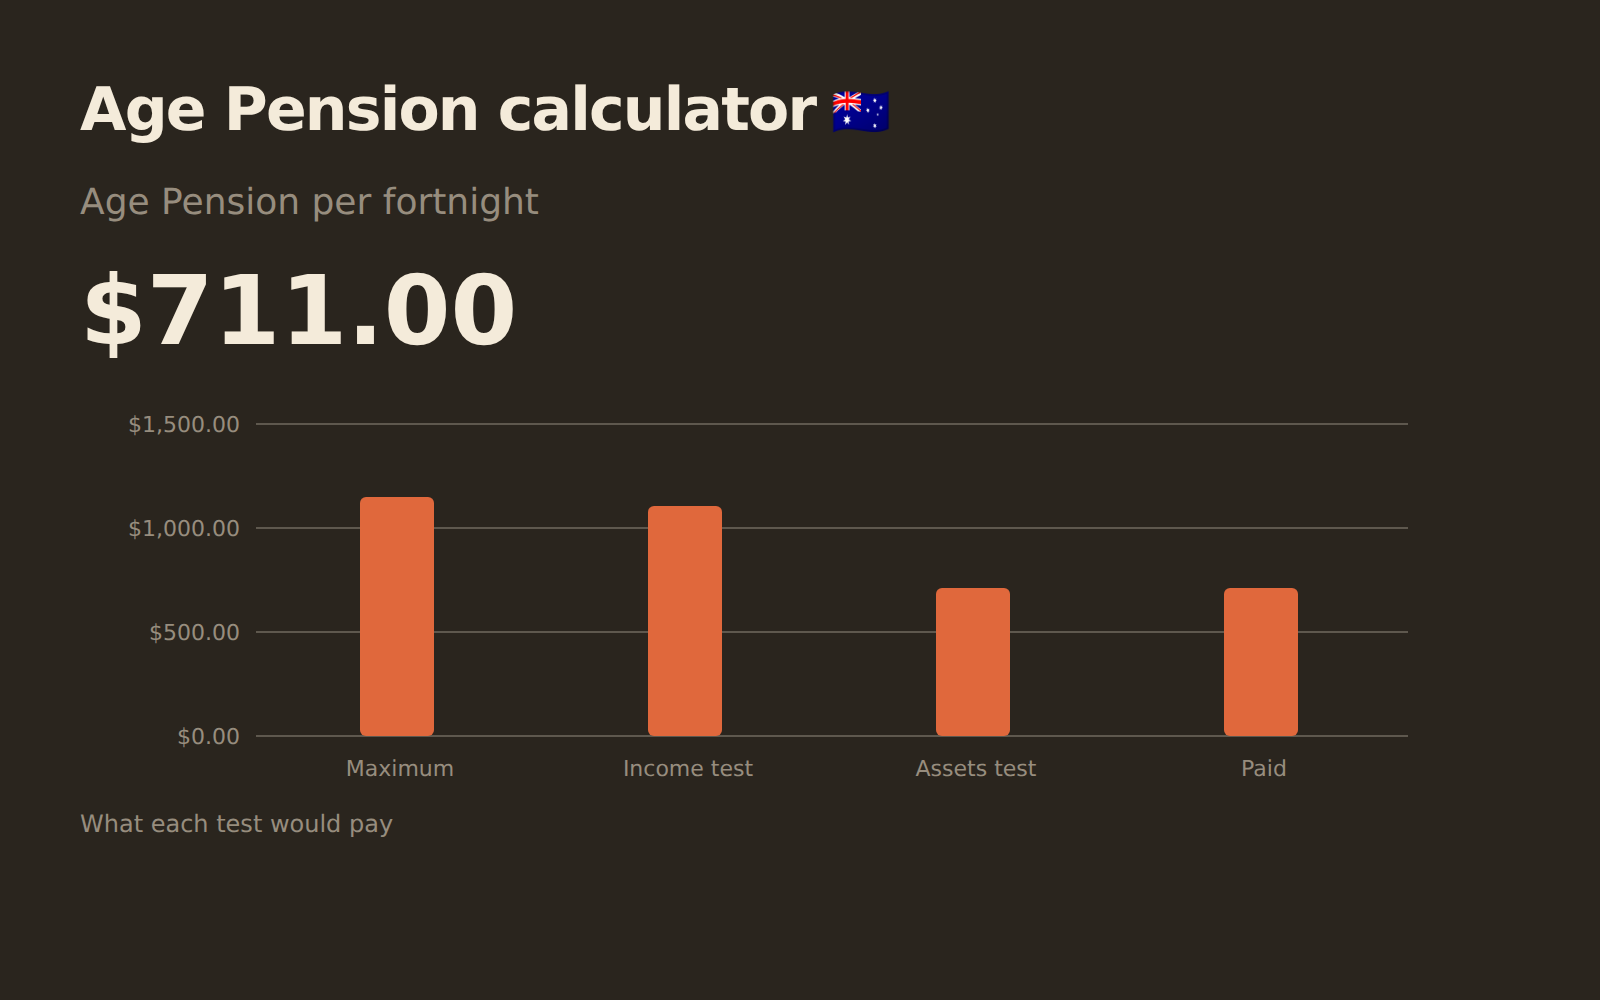Viewport: 1600px width, 1000px height.
Task: Click the Age Pension per fortnight subtitle
Action: [x=309, y=202]
